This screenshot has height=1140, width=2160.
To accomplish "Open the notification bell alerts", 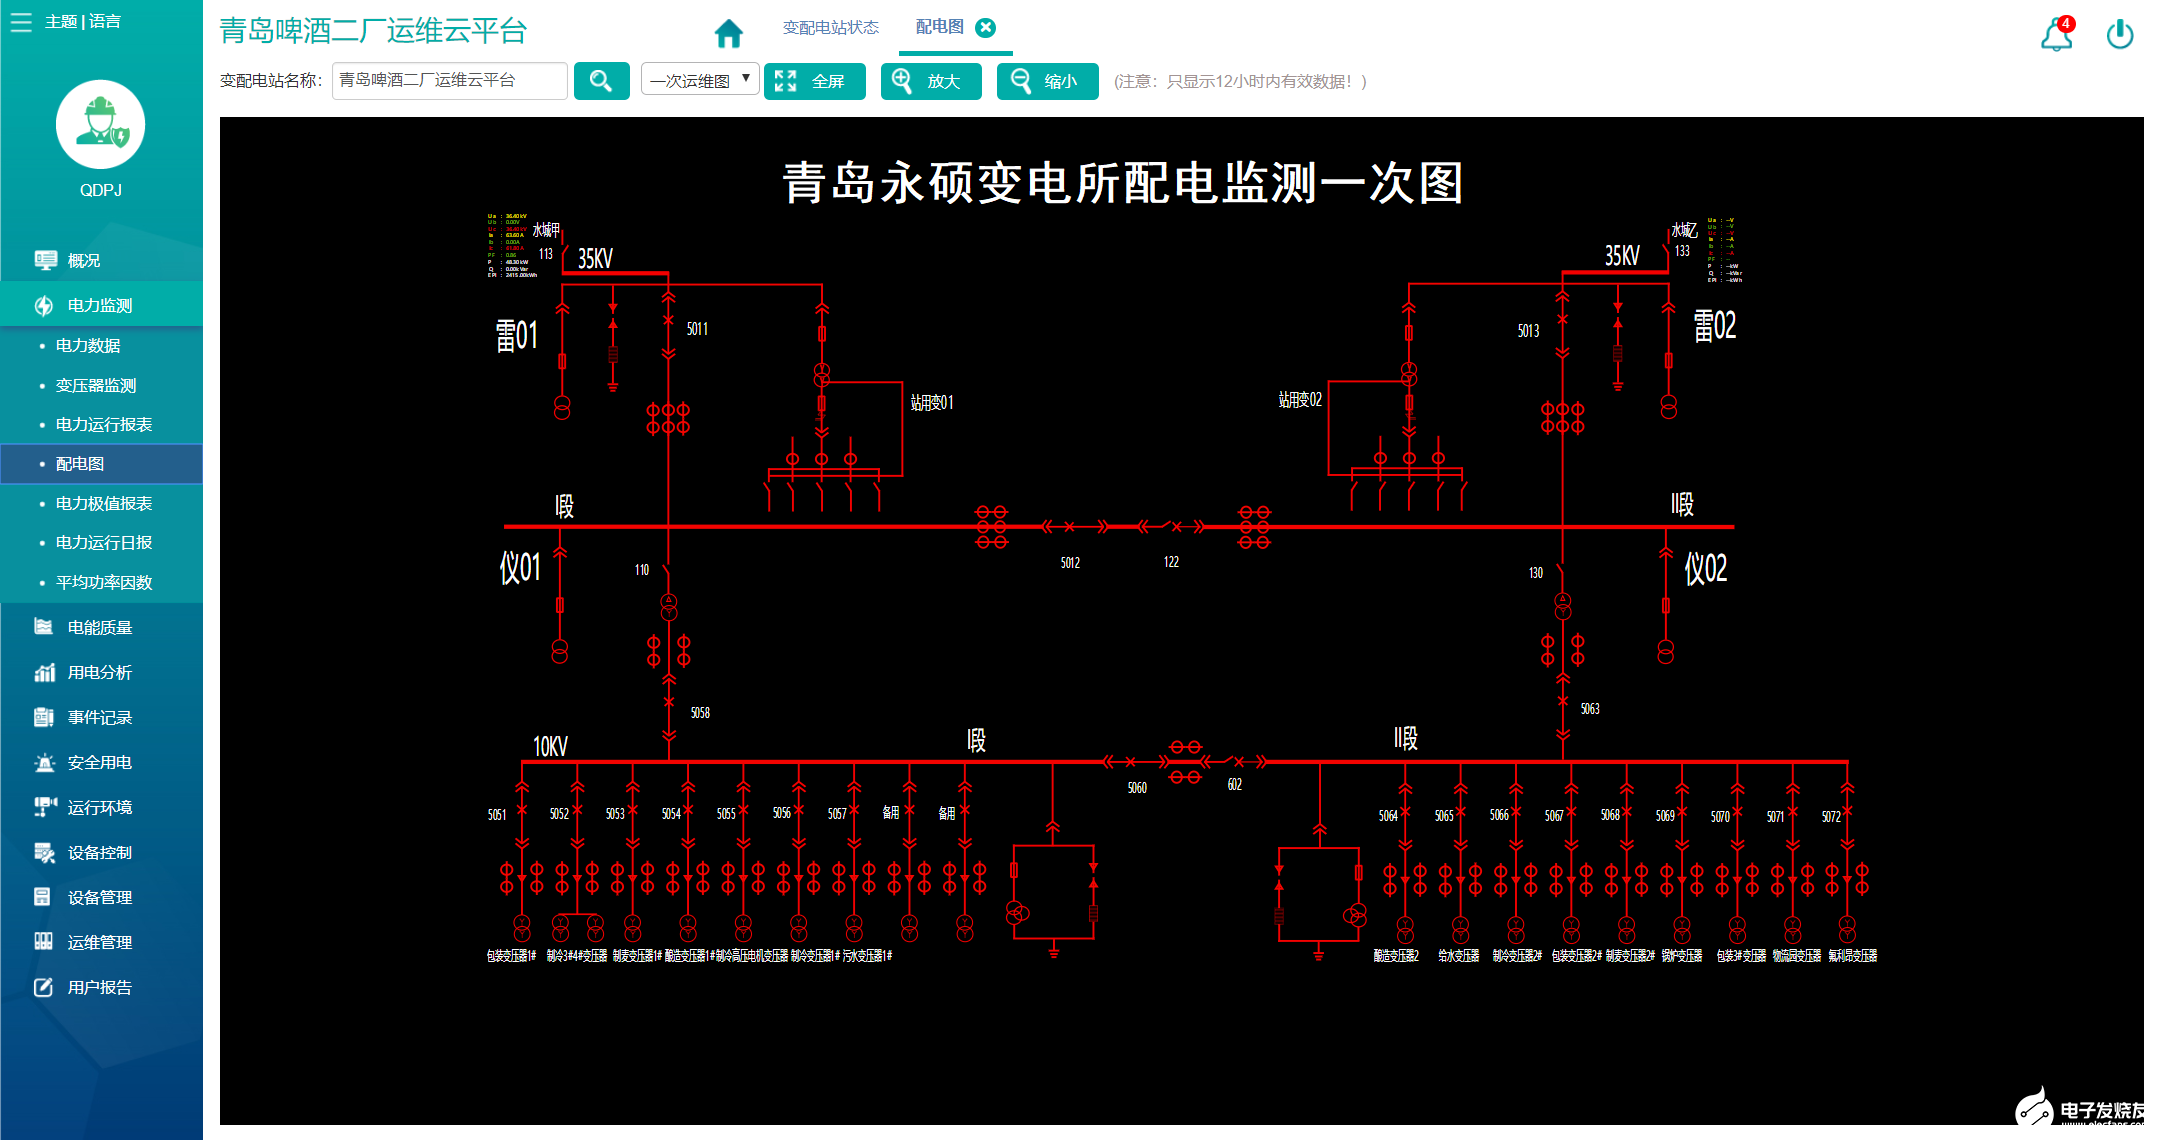I will coord(2056,35).
